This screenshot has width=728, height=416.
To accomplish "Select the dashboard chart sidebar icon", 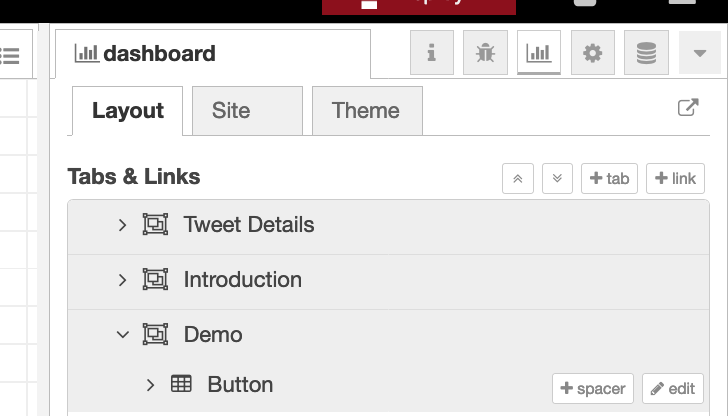I will click(x=539, y=53).
